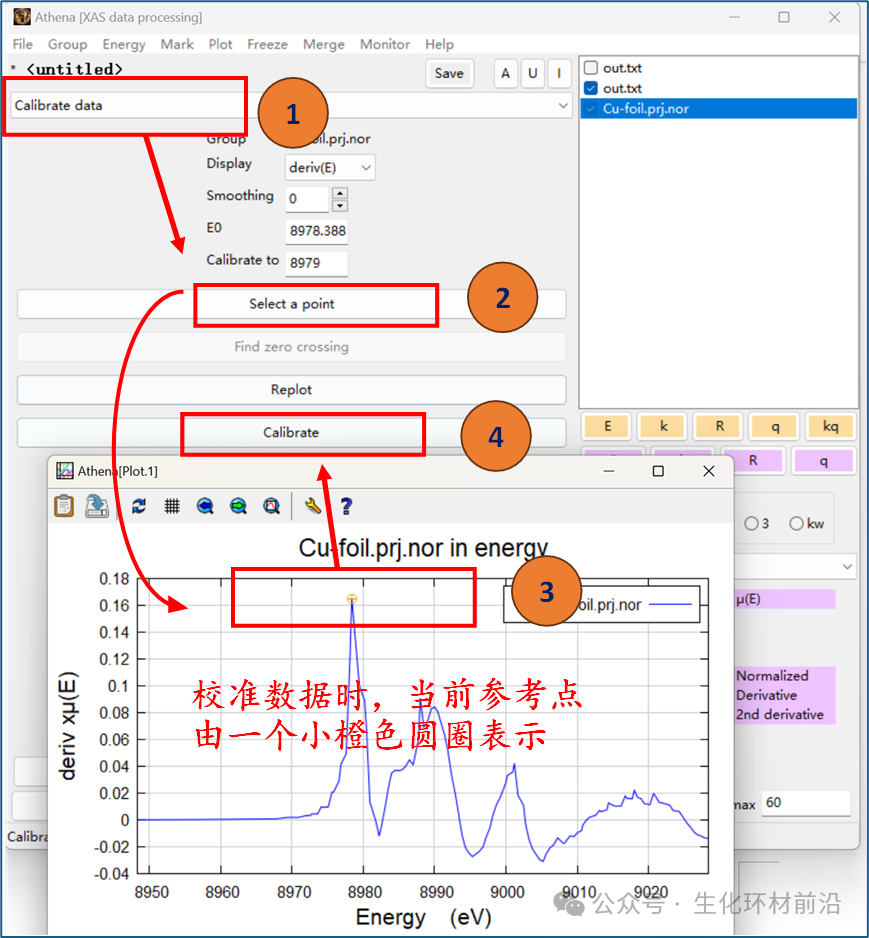The image size is (869, 938).
Task: Click the Calibrate button
Action: tap(292, 433)
